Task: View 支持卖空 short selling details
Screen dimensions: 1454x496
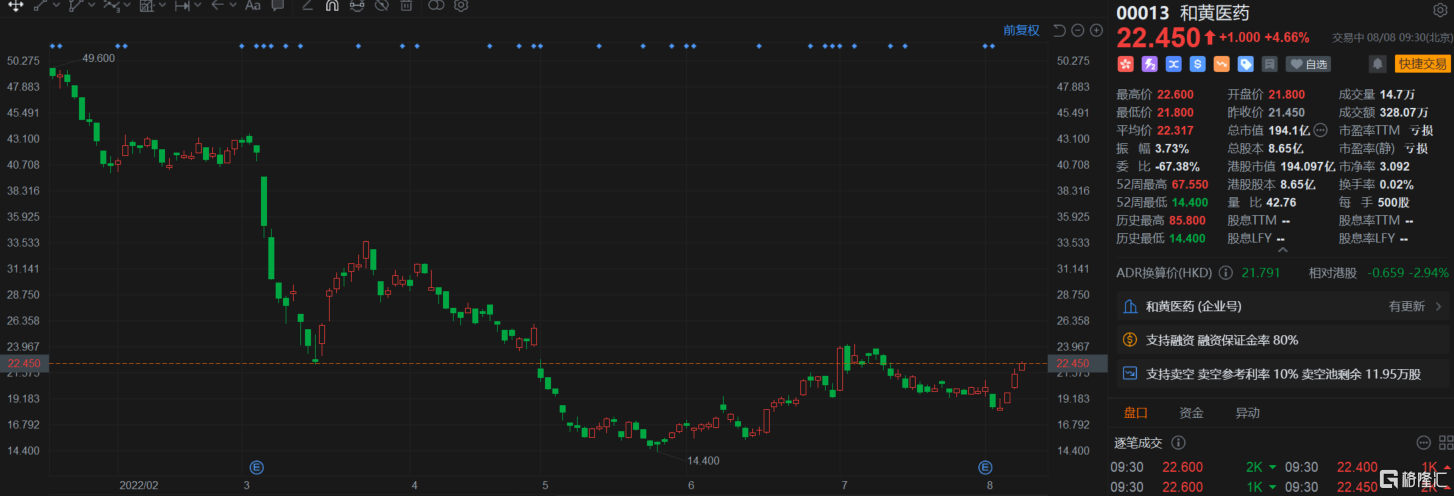Action: [1282, 373]
